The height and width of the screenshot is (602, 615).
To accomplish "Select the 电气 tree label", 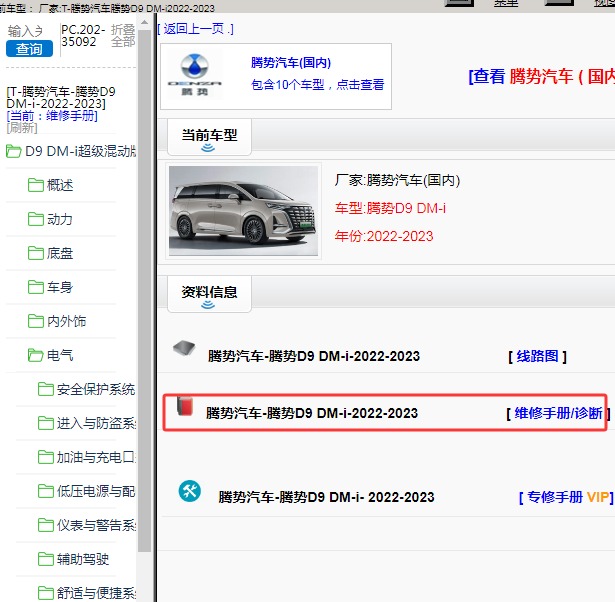I will pyautogui.click(x=60, y=356).
